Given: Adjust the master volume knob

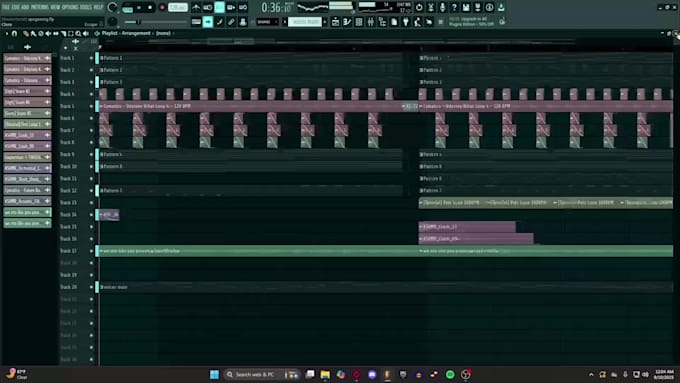Looking at the screenshot, I should click(x=112, y=7).
